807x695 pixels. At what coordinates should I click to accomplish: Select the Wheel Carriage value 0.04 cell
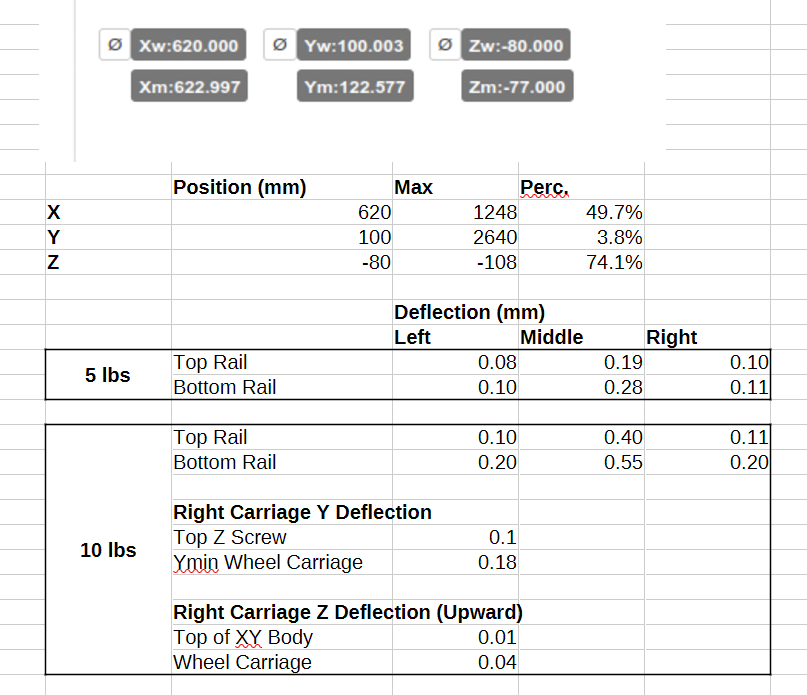coord(456,662)
